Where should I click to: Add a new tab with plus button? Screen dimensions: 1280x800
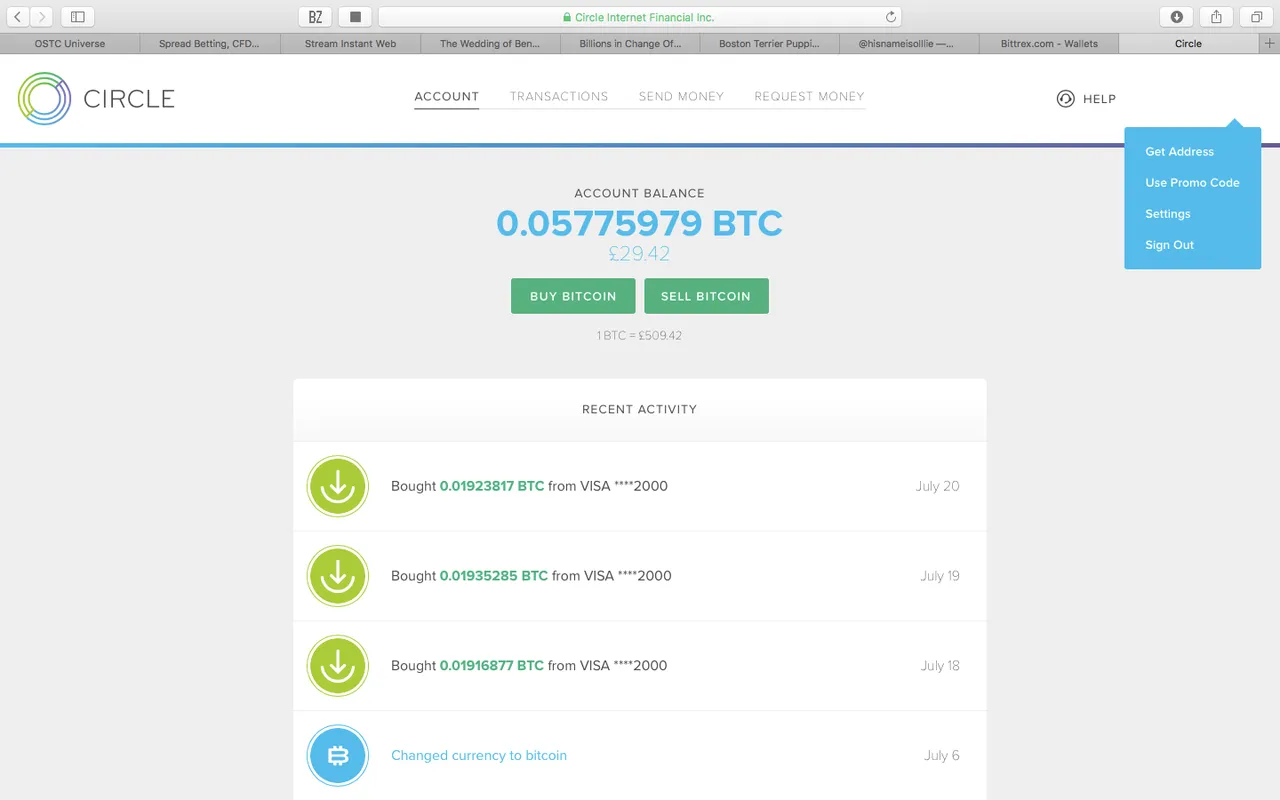pos(1270,43)
